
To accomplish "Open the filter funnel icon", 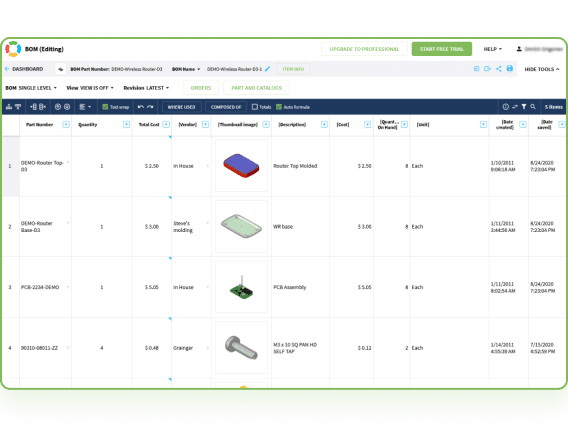I will click(x=524, y=107).
